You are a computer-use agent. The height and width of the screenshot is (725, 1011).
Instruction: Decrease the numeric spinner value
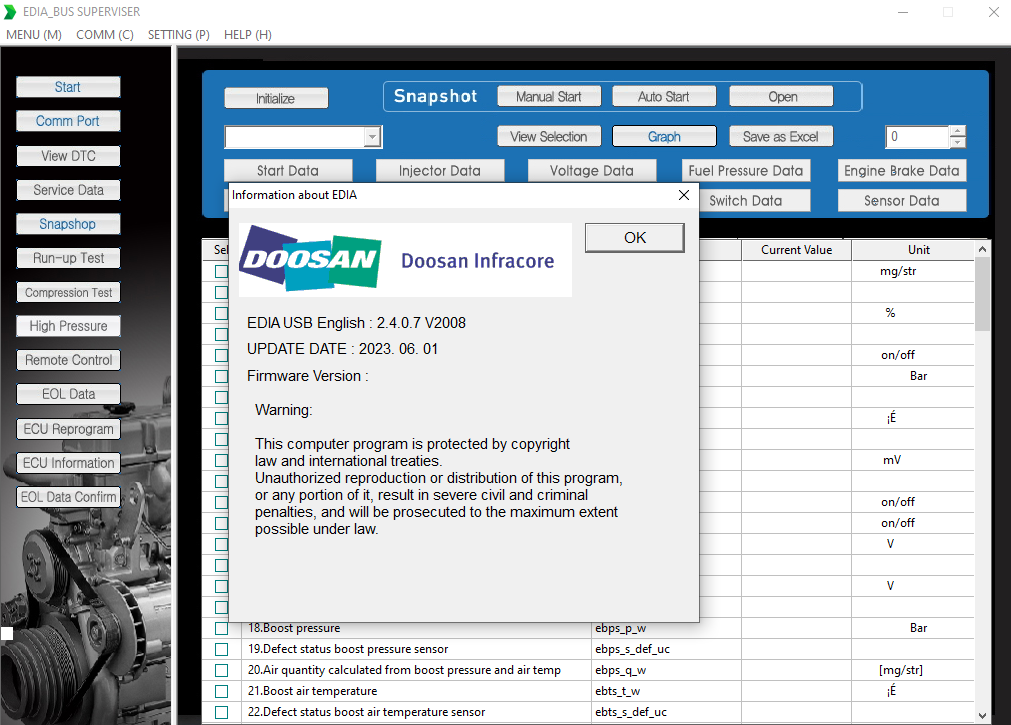957,143
